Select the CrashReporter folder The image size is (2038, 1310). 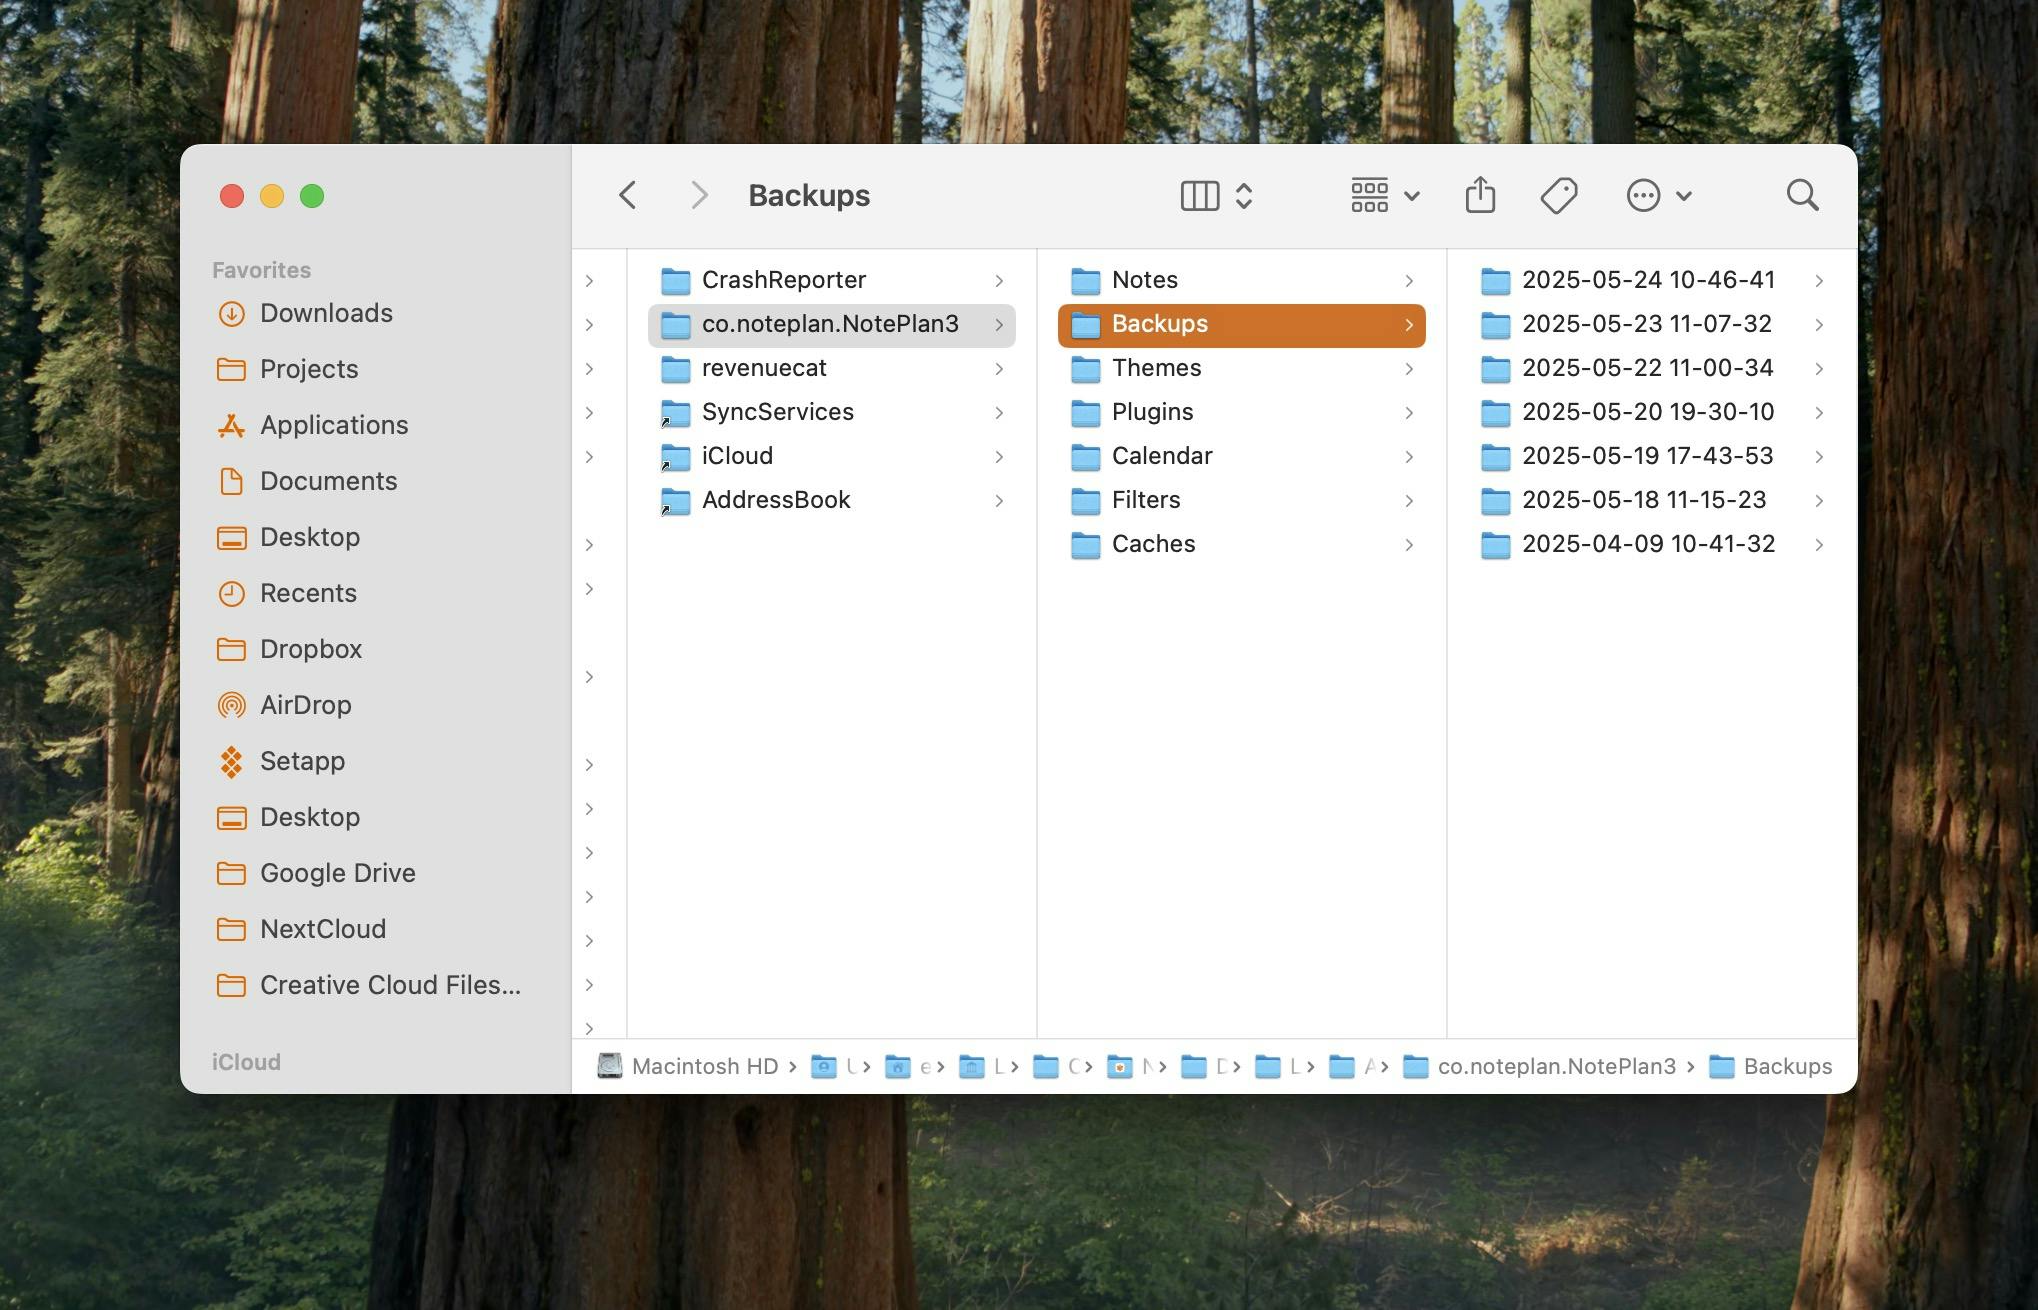tap(831, 280)
